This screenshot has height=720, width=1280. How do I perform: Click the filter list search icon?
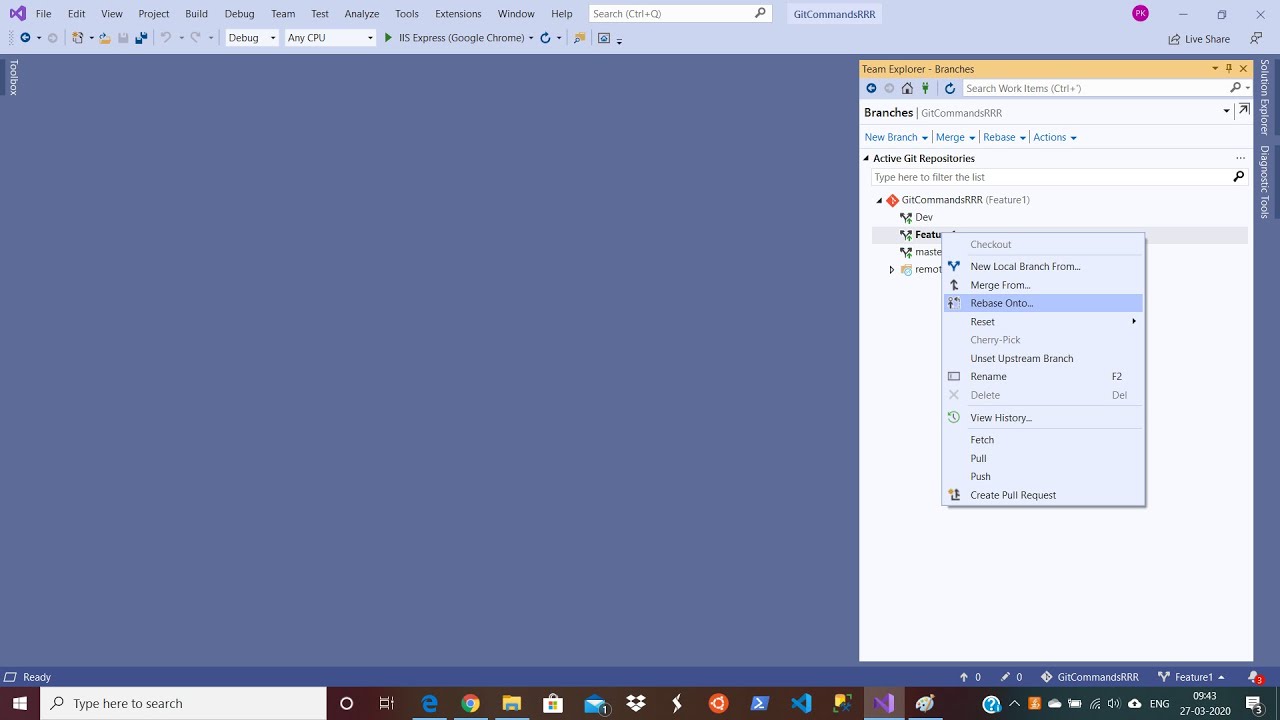[x=1238, y=177]
